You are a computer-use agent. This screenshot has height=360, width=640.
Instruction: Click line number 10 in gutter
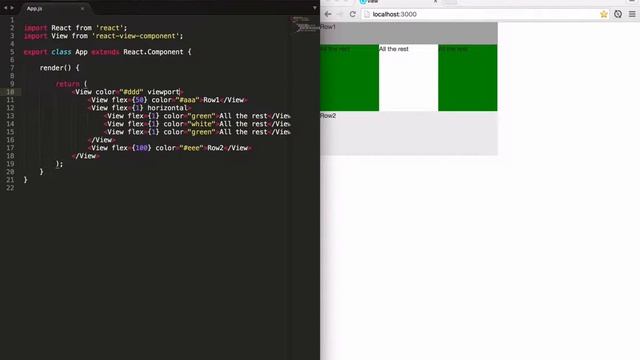(x=10, y=92)
